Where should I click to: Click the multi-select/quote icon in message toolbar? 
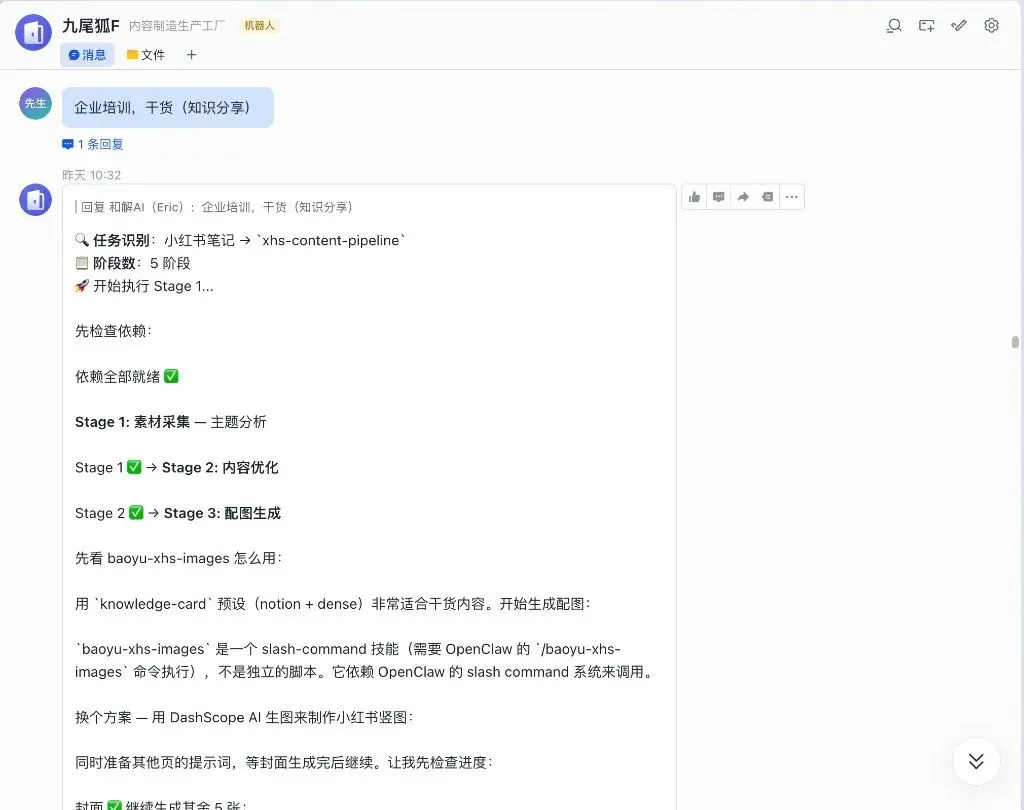click(x=767, y=197)
